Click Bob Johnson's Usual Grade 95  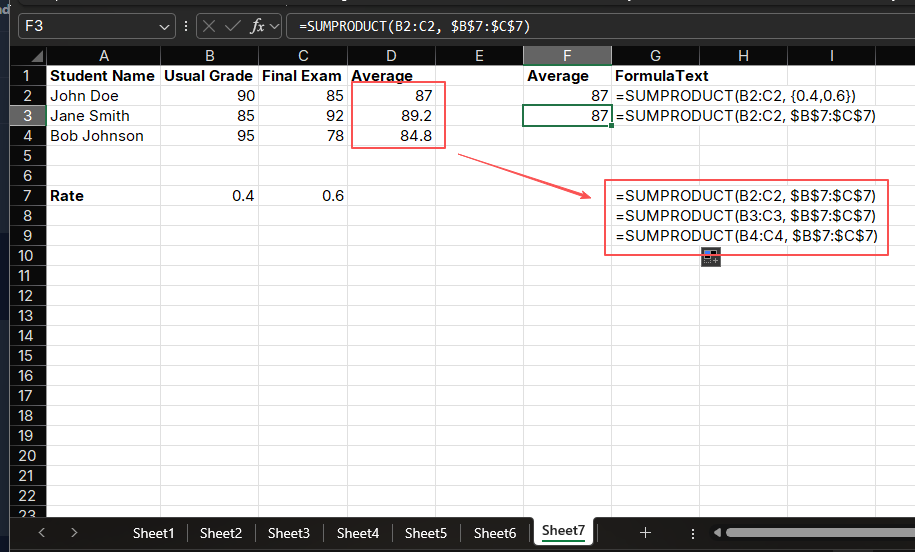point(209,135)
